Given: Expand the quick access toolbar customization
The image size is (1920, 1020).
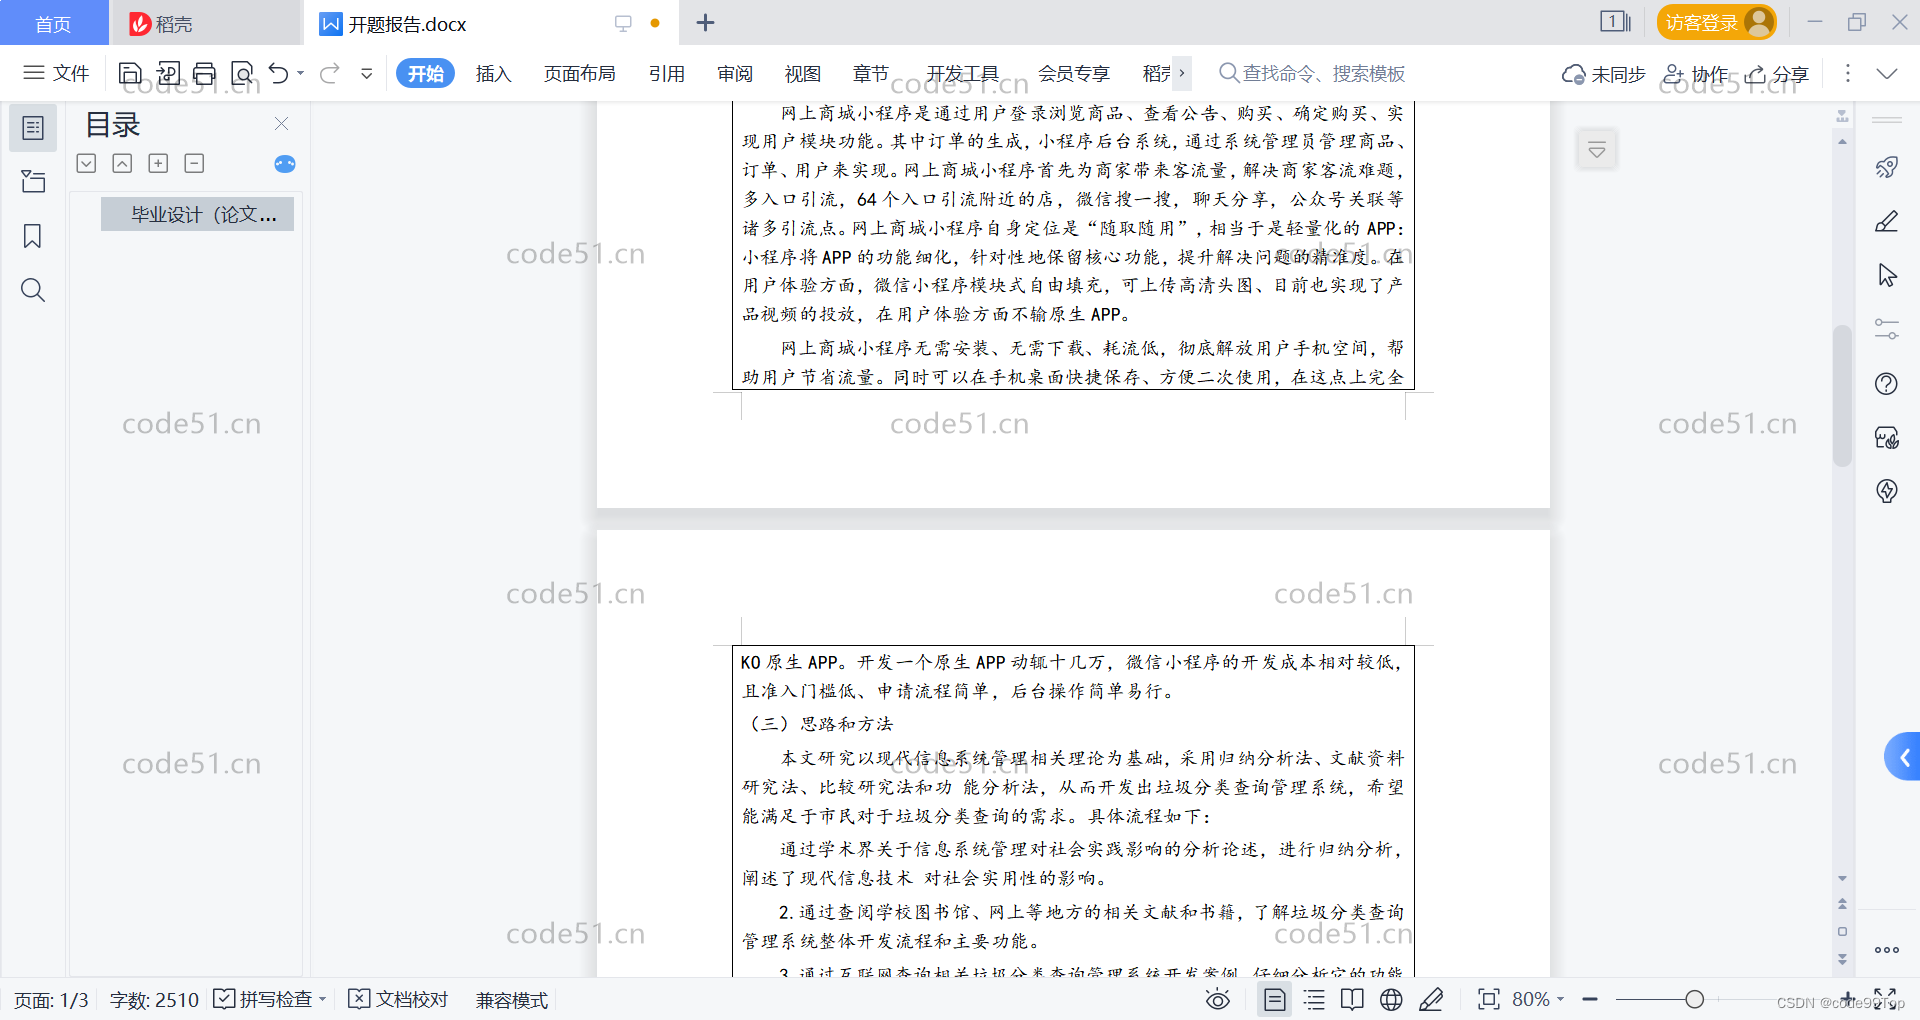Looking at the screenshot, I should click(367, 73).
